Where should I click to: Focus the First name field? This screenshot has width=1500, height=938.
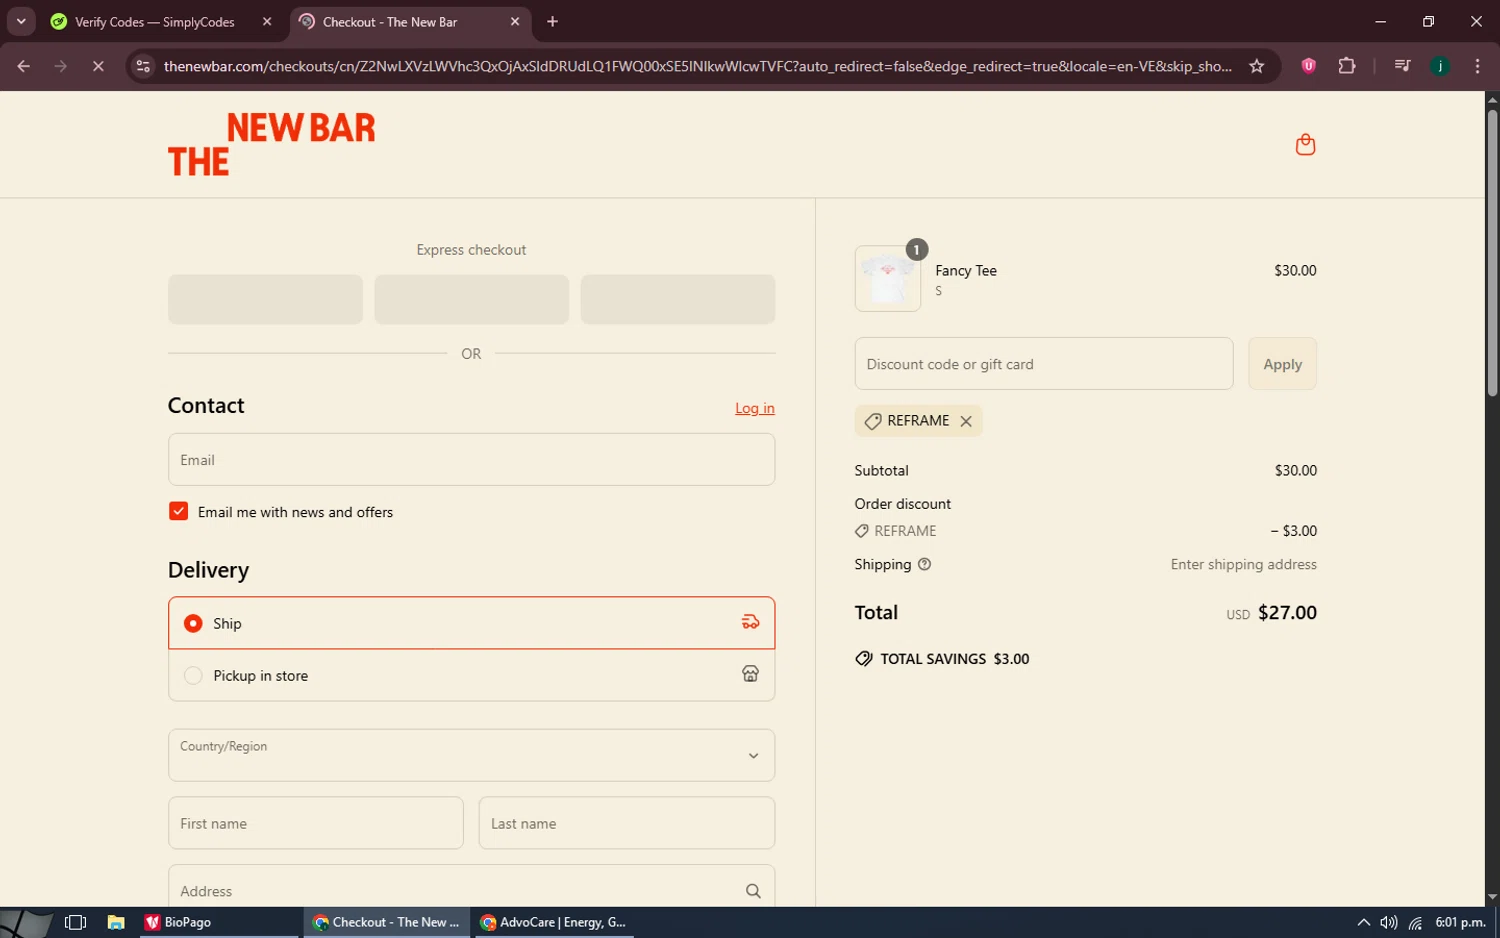click(316, 823)
